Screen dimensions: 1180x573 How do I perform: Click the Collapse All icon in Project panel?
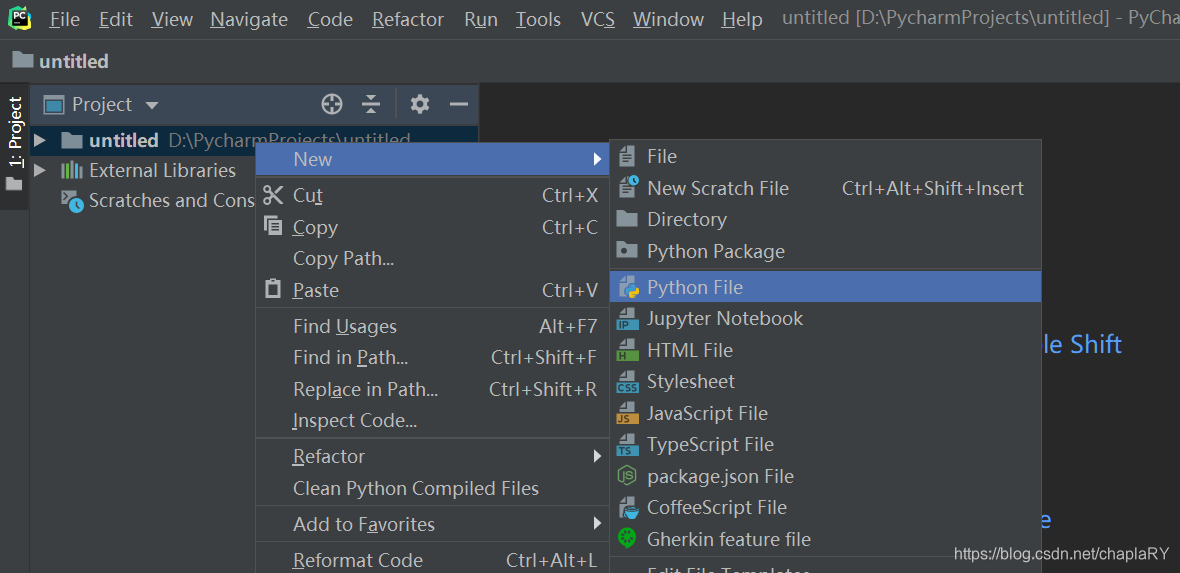pyautogui.click(x=370, y=104)
